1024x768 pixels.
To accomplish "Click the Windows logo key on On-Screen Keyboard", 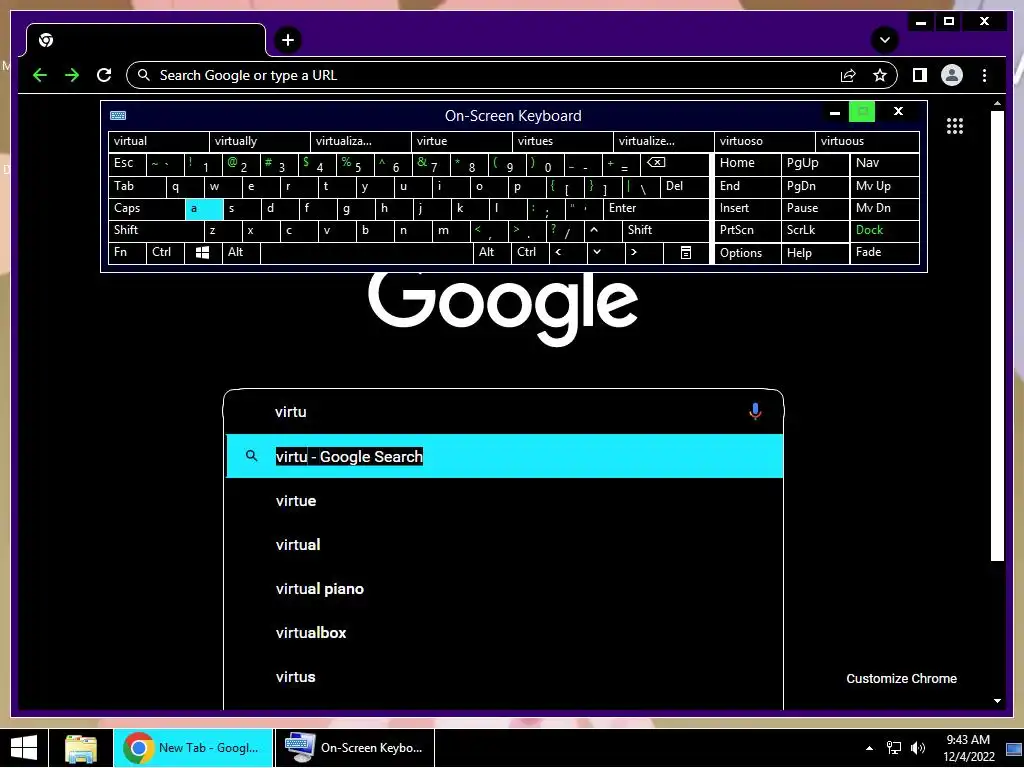I will 202,253.
